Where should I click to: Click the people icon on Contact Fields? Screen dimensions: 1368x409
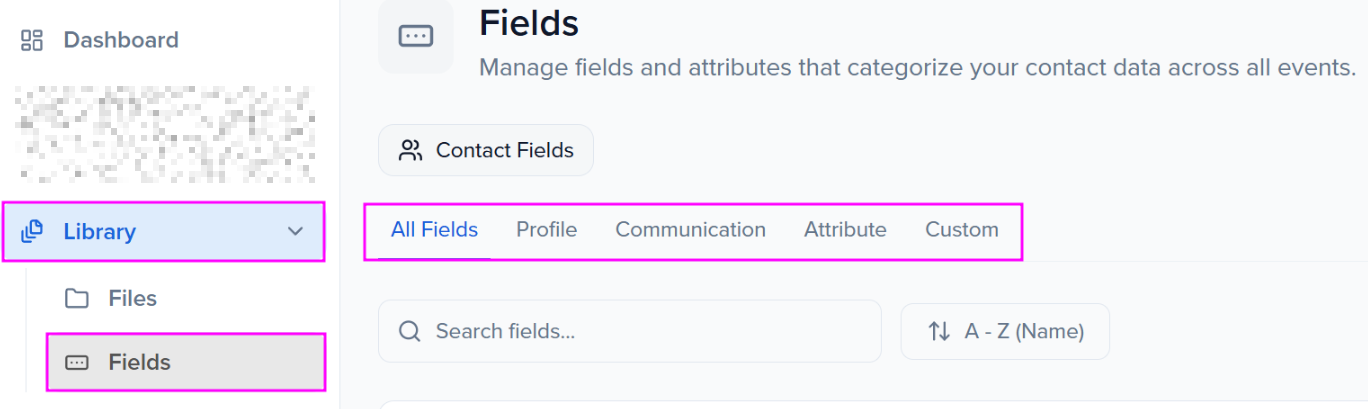point(410,150)
